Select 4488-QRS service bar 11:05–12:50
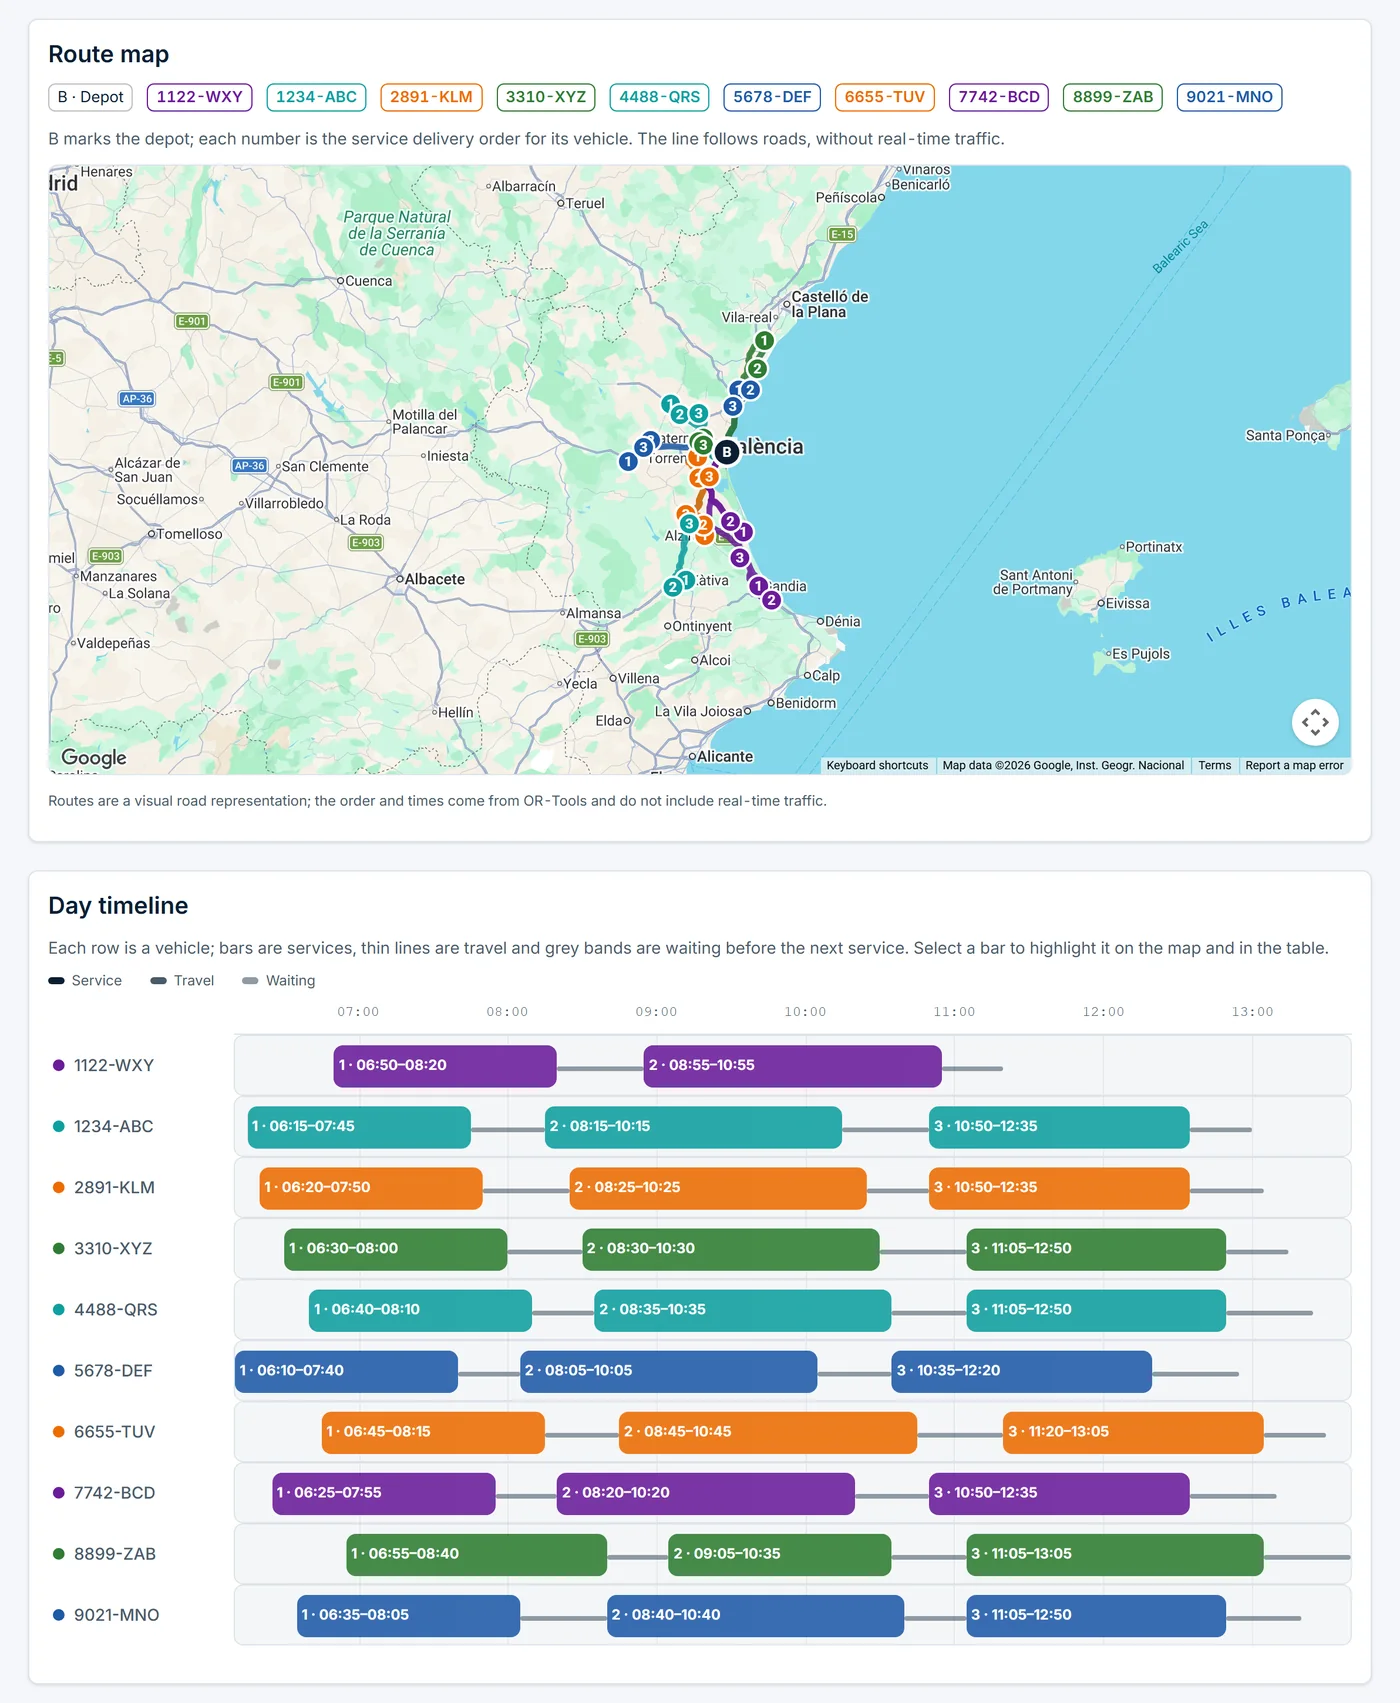The height and width of the screenshot is (1703, 1400). coord(1096,1310)
